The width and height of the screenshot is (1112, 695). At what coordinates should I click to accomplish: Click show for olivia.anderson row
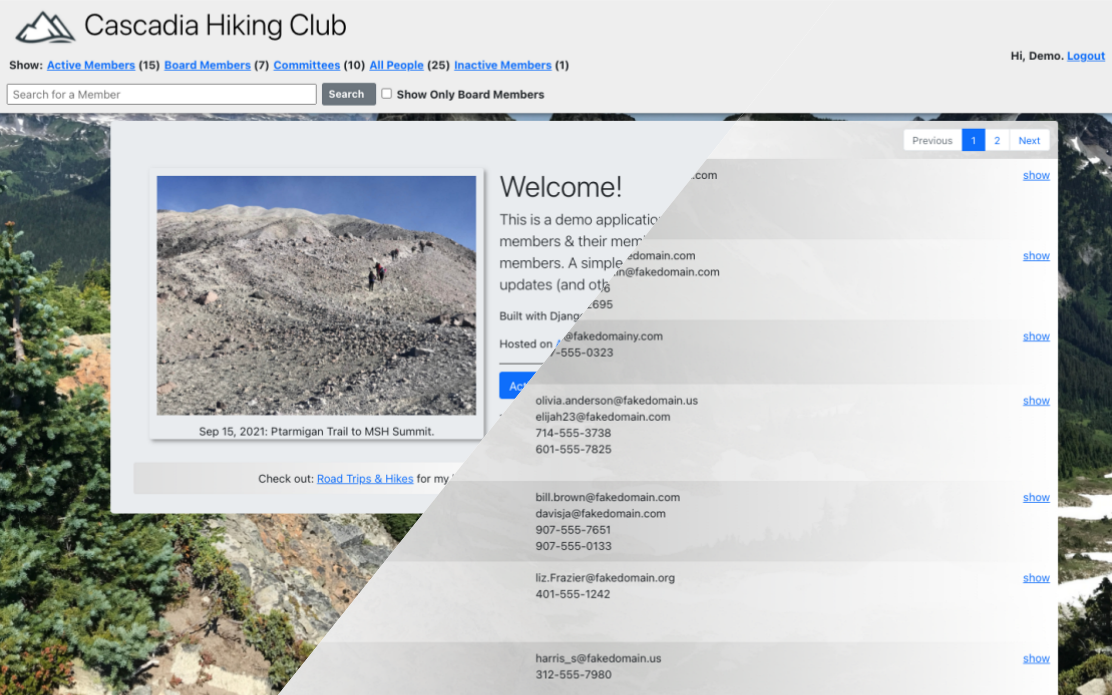1036,401
